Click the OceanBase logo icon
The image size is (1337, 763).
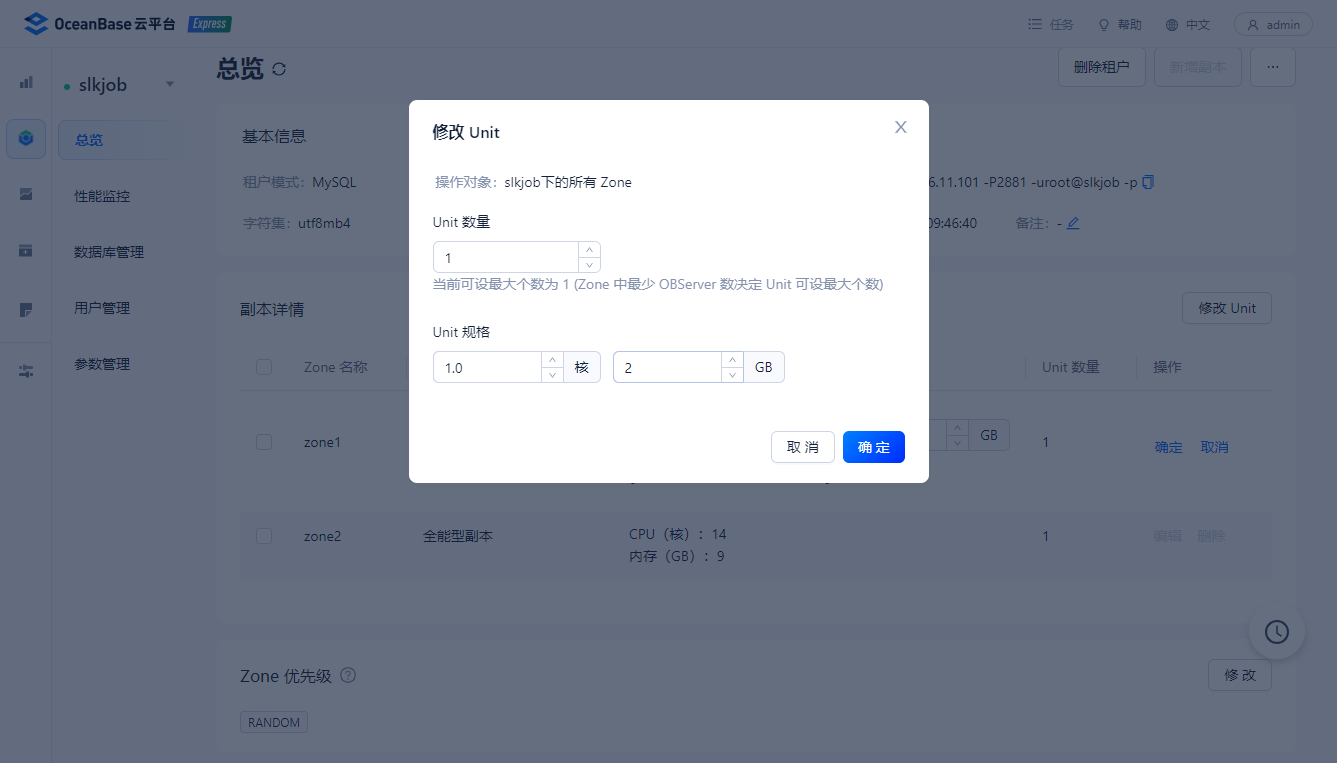(36, 24)
